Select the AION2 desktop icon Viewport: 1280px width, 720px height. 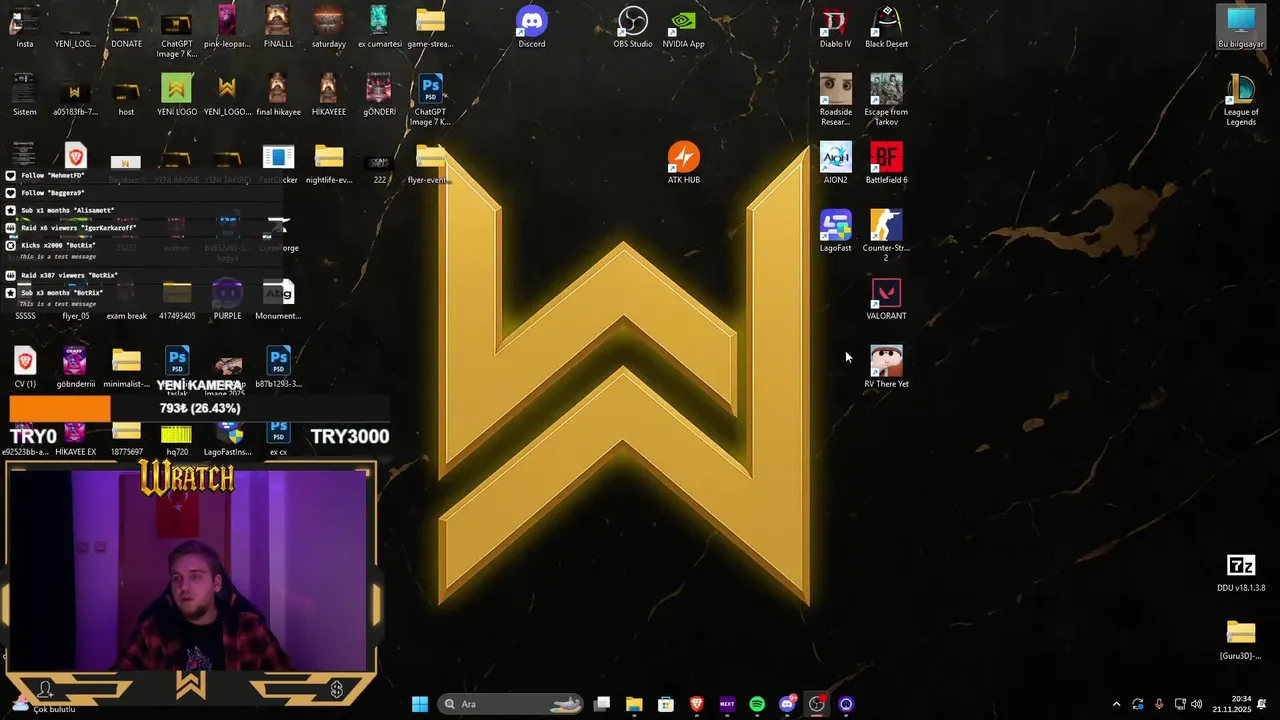coord(836,163)
